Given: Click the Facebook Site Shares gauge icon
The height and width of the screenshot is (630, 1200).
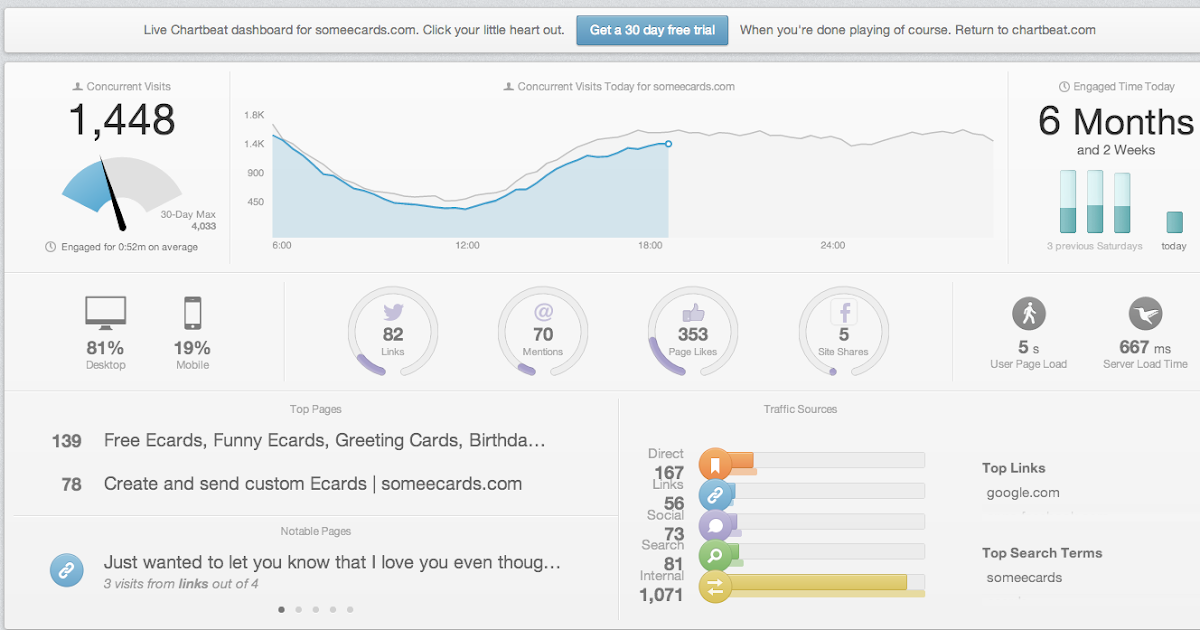Looking at the screenshot, I should pos(843,331).
